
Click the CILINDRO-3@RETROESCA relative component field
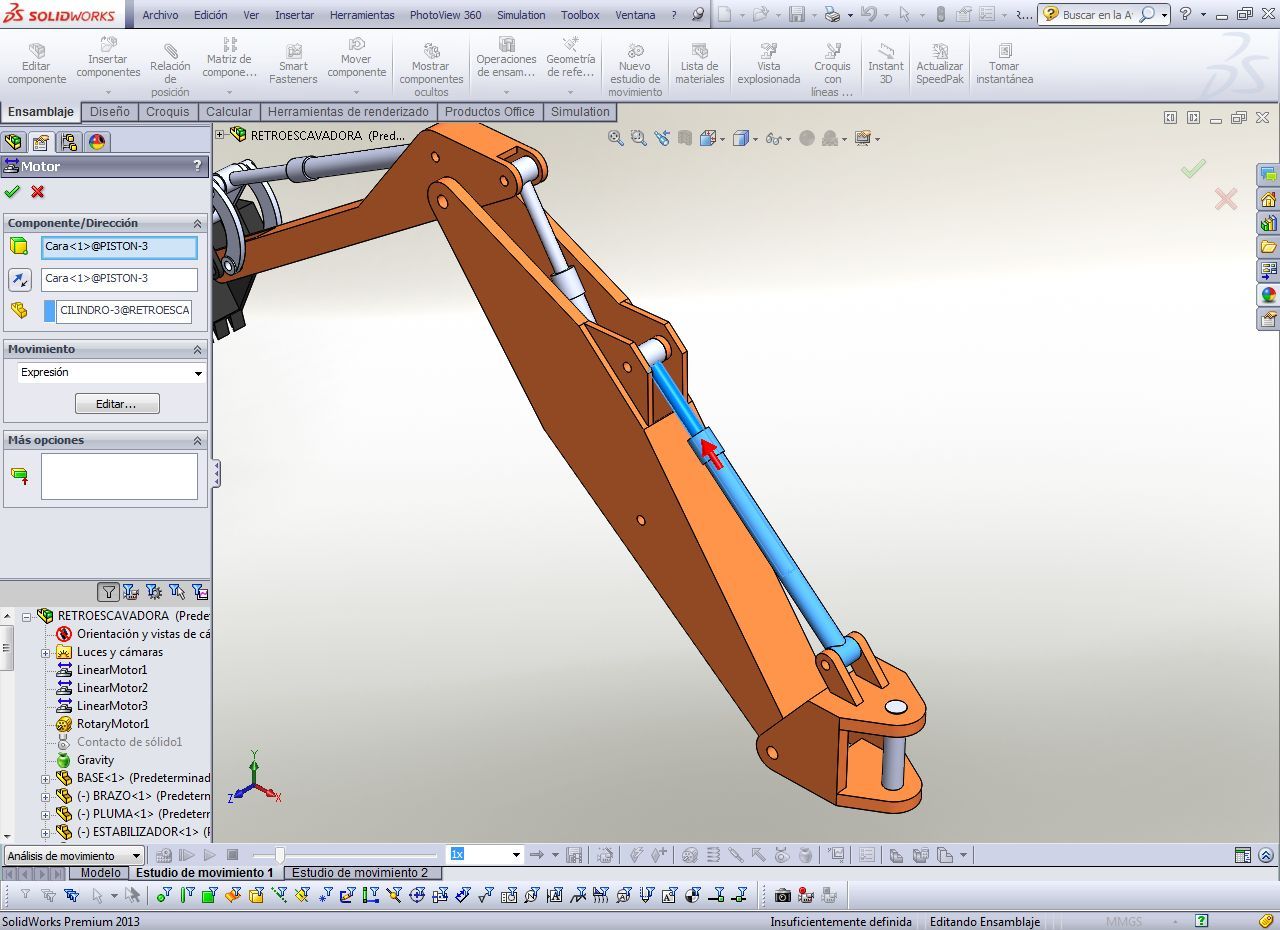[123, 310]
